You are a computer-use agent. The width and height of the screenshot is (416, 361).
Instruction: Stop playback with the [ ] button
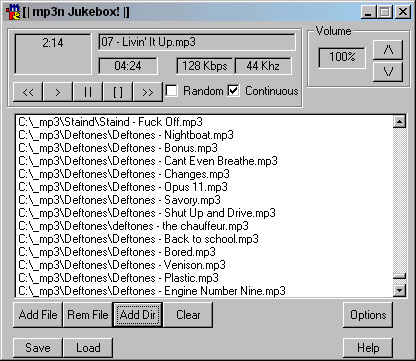118,92
